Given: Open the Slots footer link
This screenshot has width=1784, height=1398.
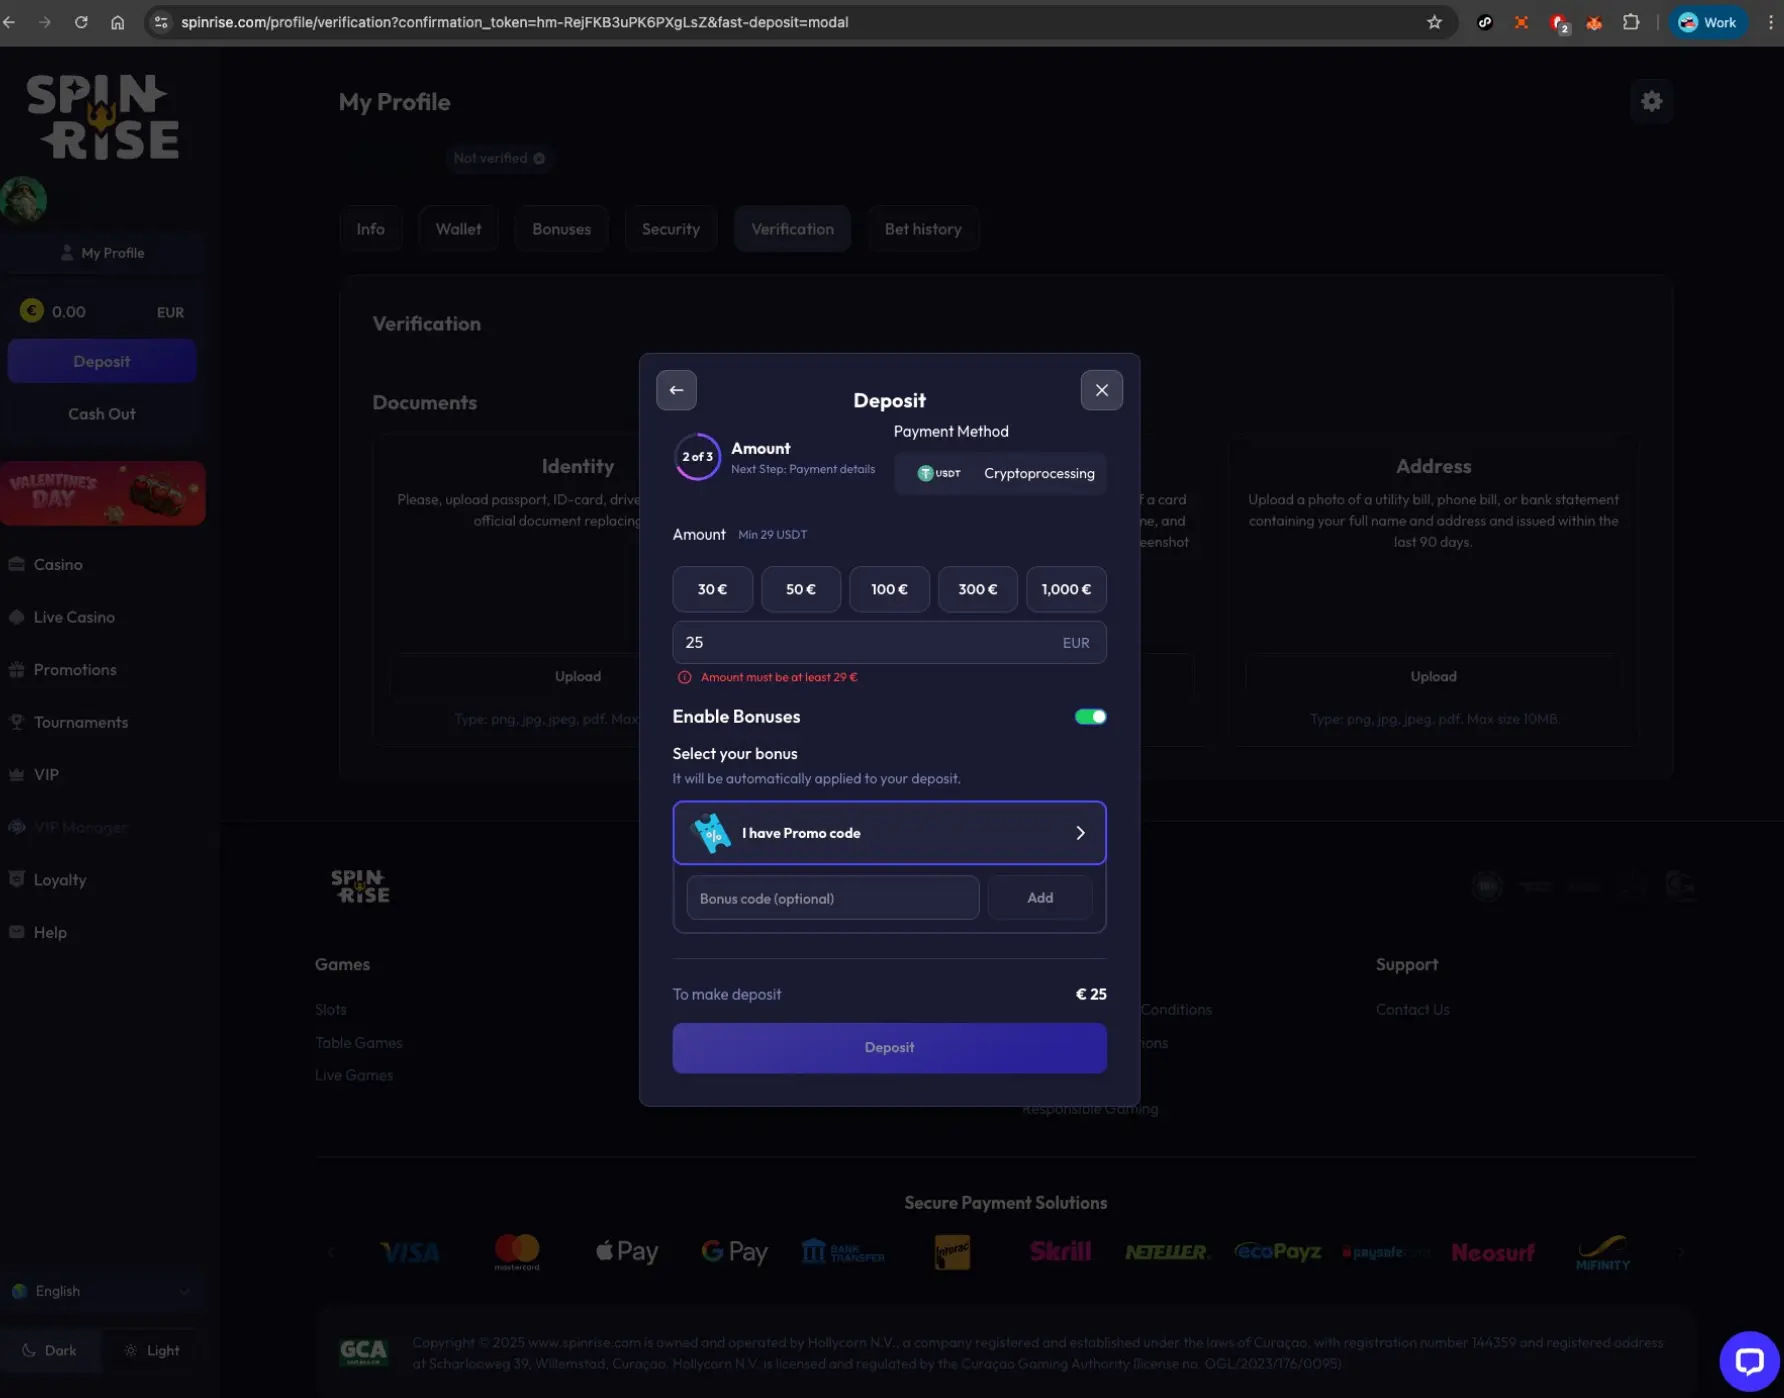Looking at the screenshot, I should 331,1010.
